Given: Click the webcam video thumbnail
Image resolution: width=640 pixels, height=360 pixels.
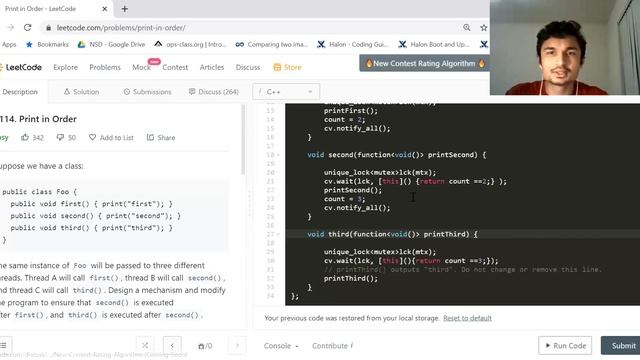Looking at the screenshot, I should click(565, 47).
